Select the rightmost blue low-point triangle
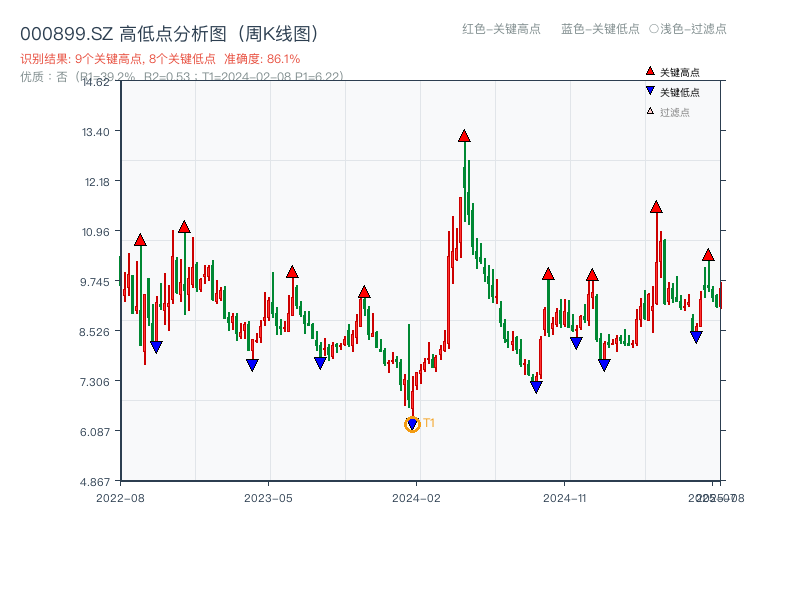The height and width of the screenshot is (600, 800). [x=696, y=337]
